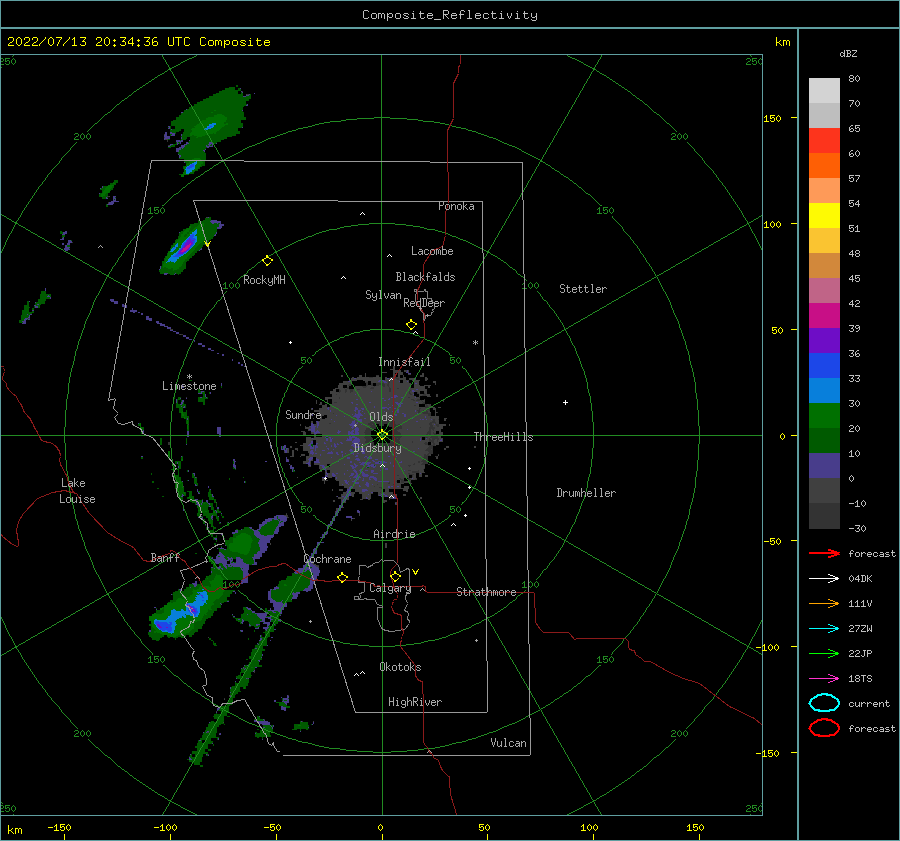Click the Blackfalds label

coord(425,277)
